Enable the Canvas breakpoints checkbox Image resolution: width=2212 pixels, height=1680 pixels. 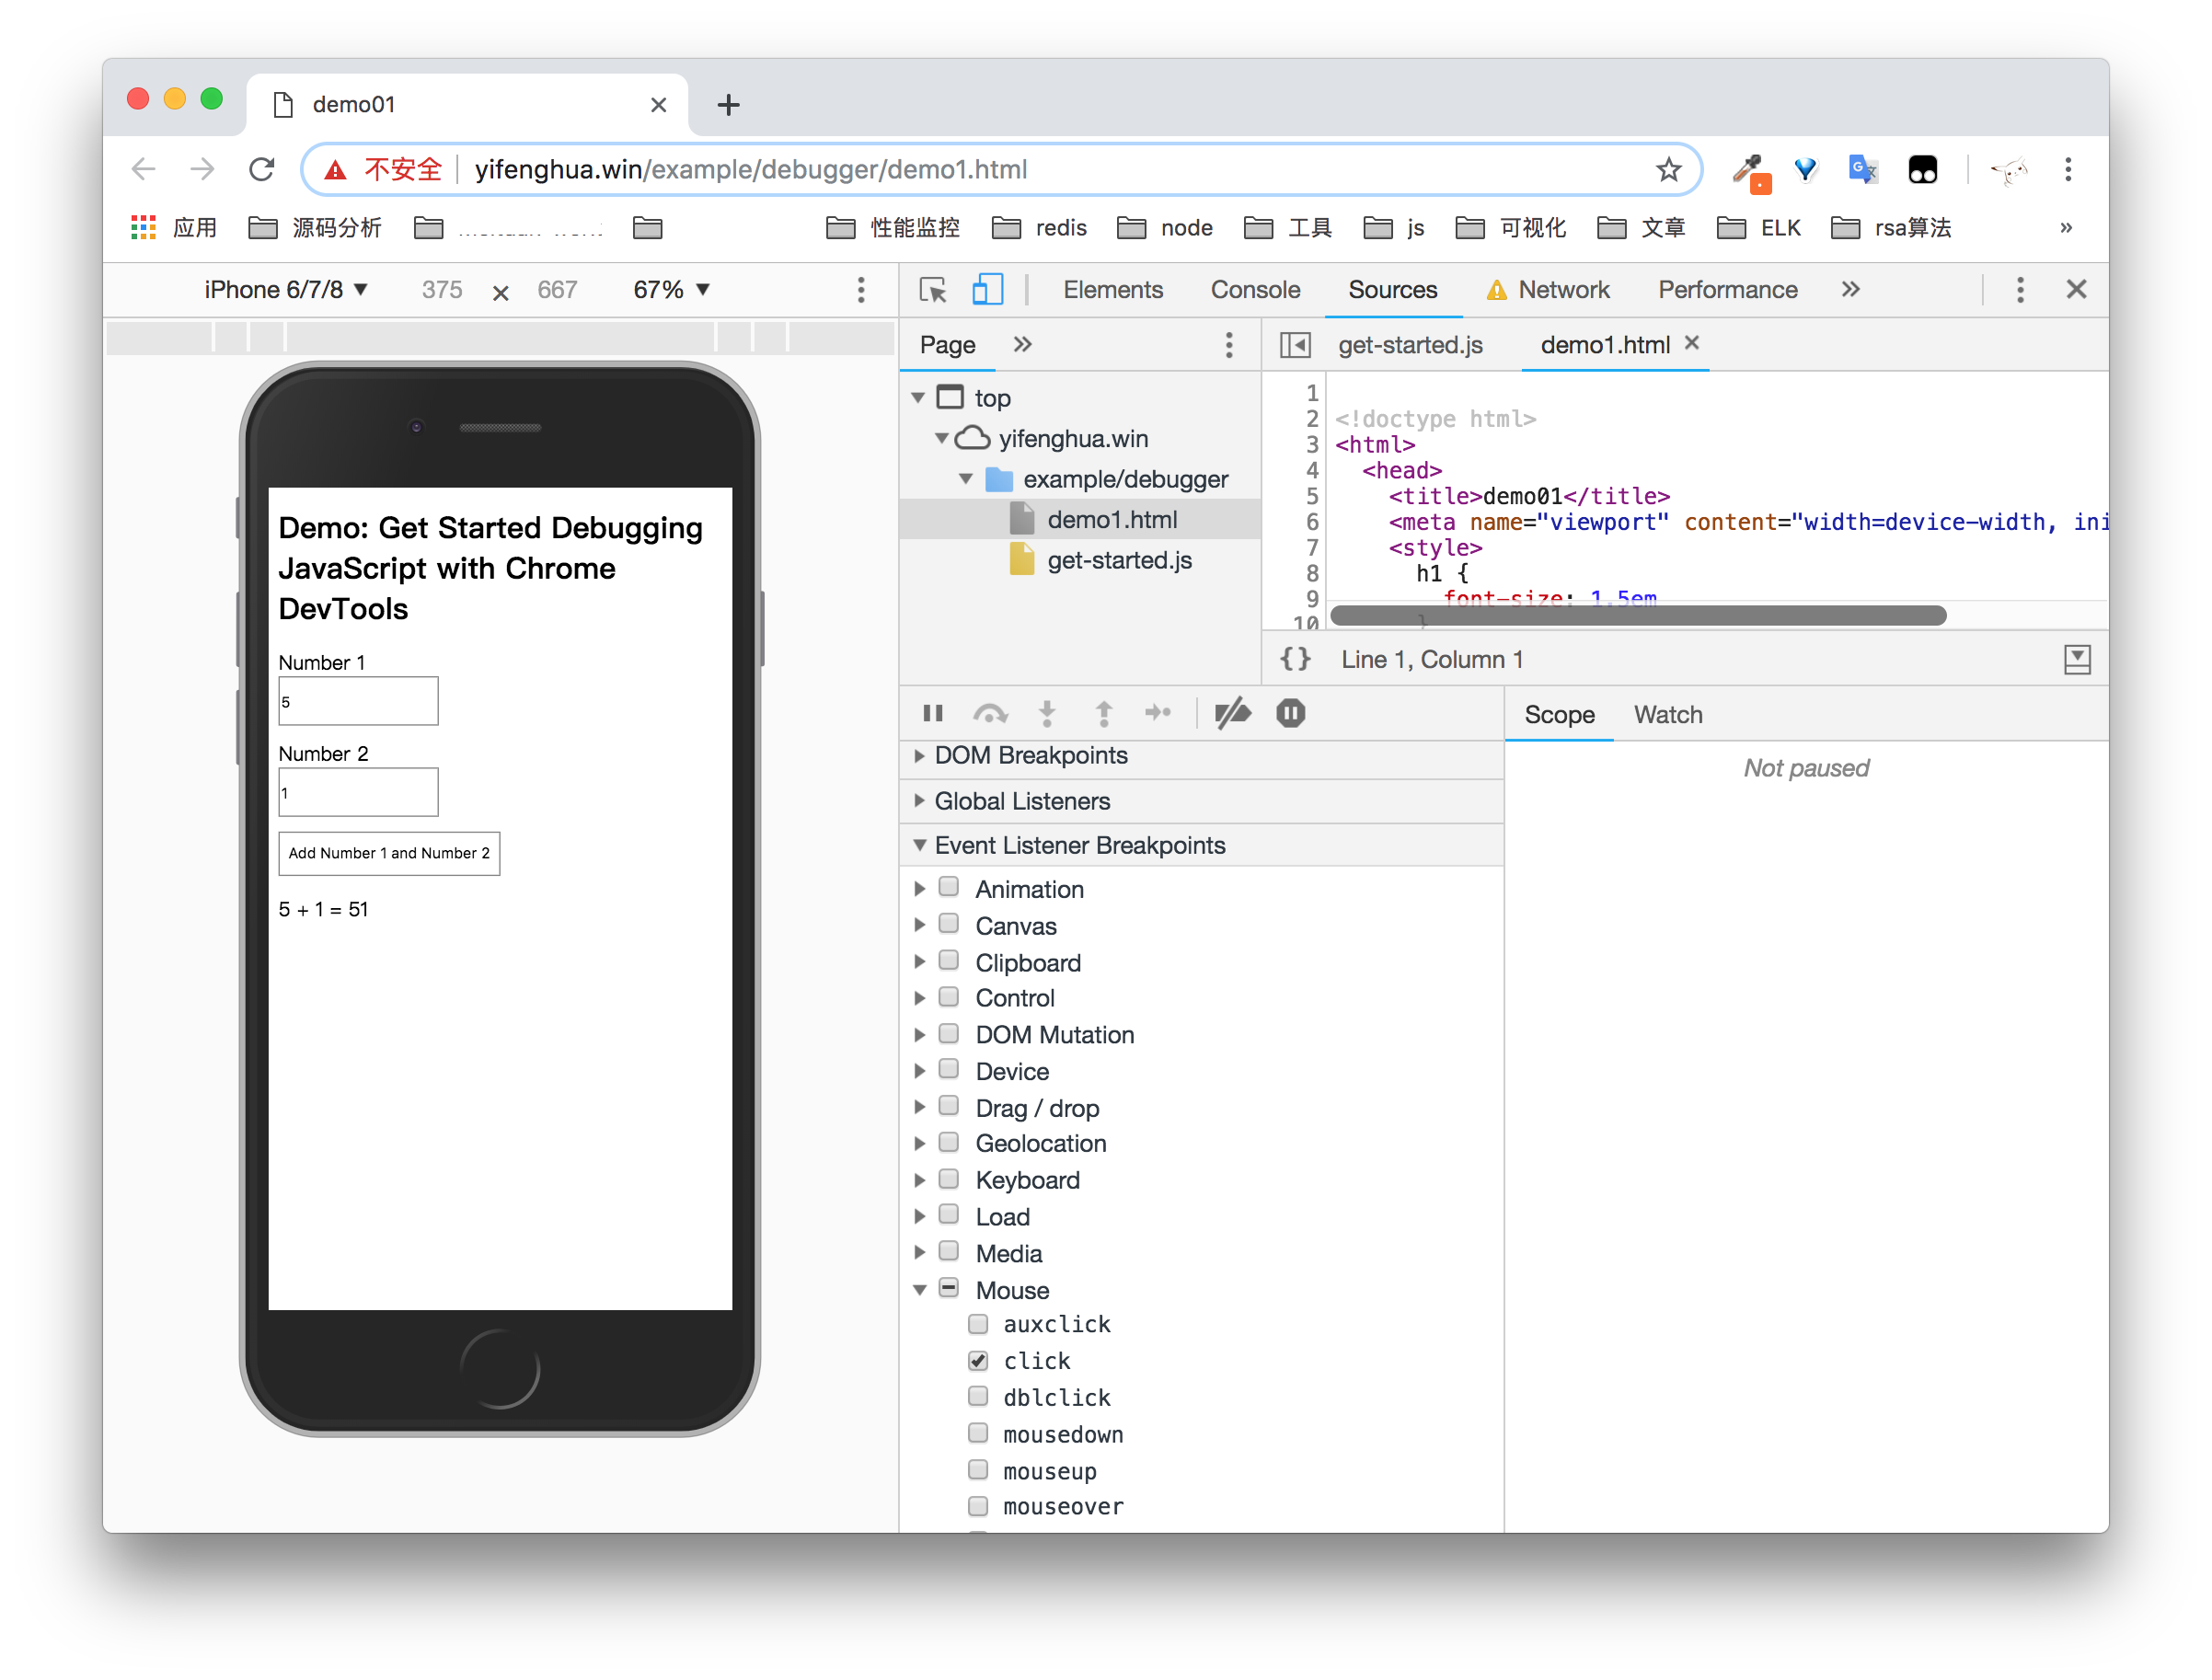tap(949, 924)
